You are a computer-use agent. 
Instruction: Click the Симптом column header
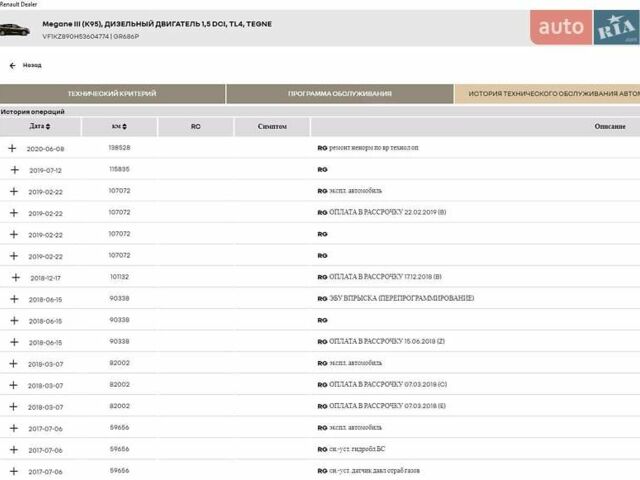(x=272, y=127)
